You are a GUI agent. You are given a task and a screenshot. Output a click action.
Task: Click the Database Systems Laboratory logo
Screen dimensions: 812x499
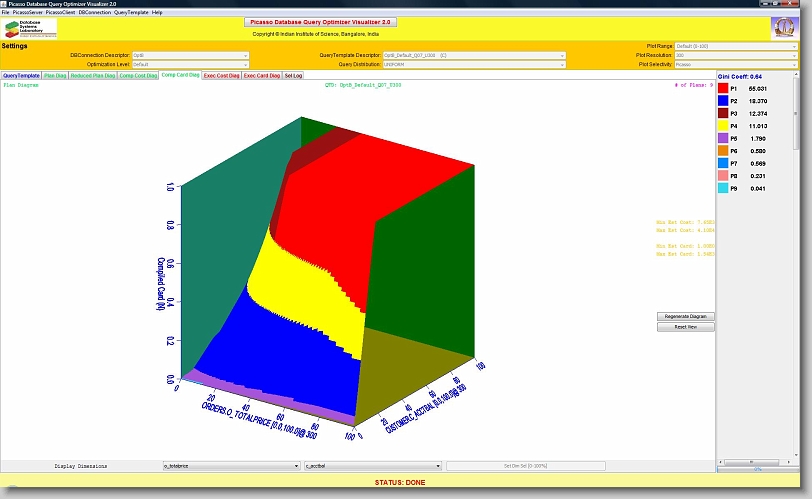(x=30, y=28)
